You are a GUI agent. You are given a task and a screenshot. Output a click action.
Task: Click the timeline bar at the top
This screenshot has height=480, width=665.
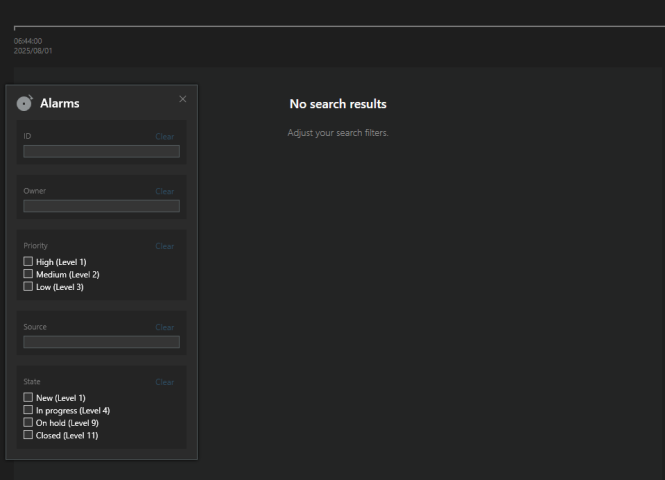pos(340,27)
